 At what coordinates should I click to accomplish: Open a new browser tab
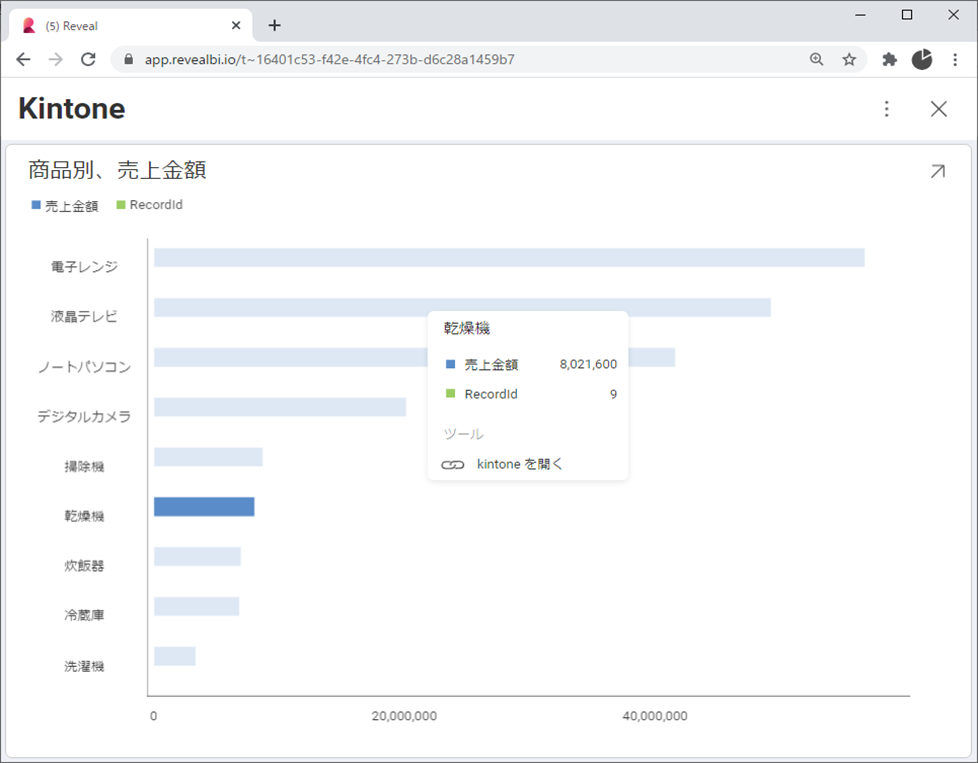[274, 26]
